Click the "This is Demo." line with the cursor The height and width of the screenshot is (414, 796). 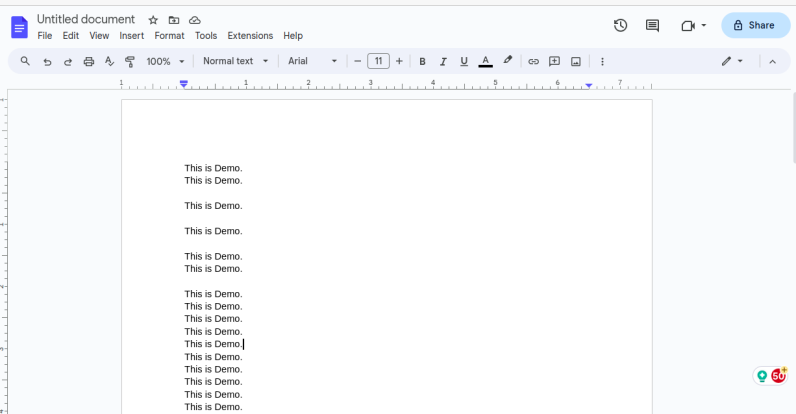pyautogui.click(x=213, y=344)
